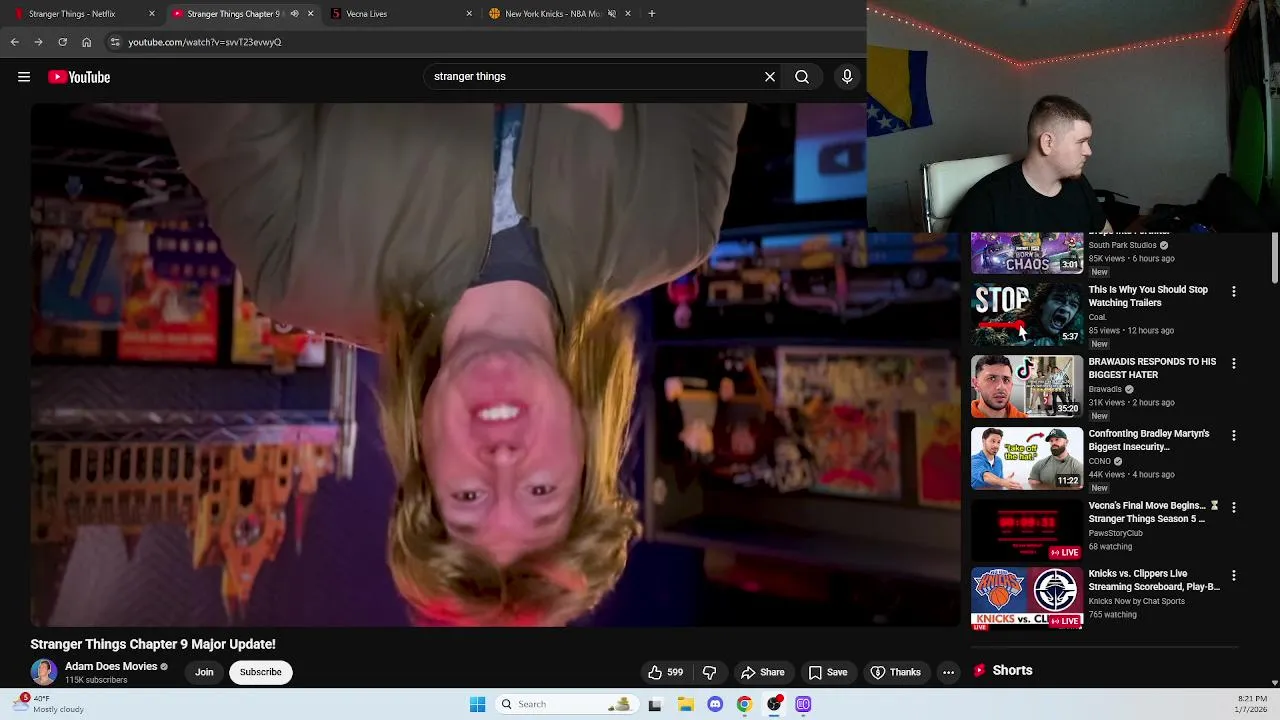Subscribe to Adam Does Movies
Image resolution: width=1280 pixels, height=720 pixels.
click(260, 672)
